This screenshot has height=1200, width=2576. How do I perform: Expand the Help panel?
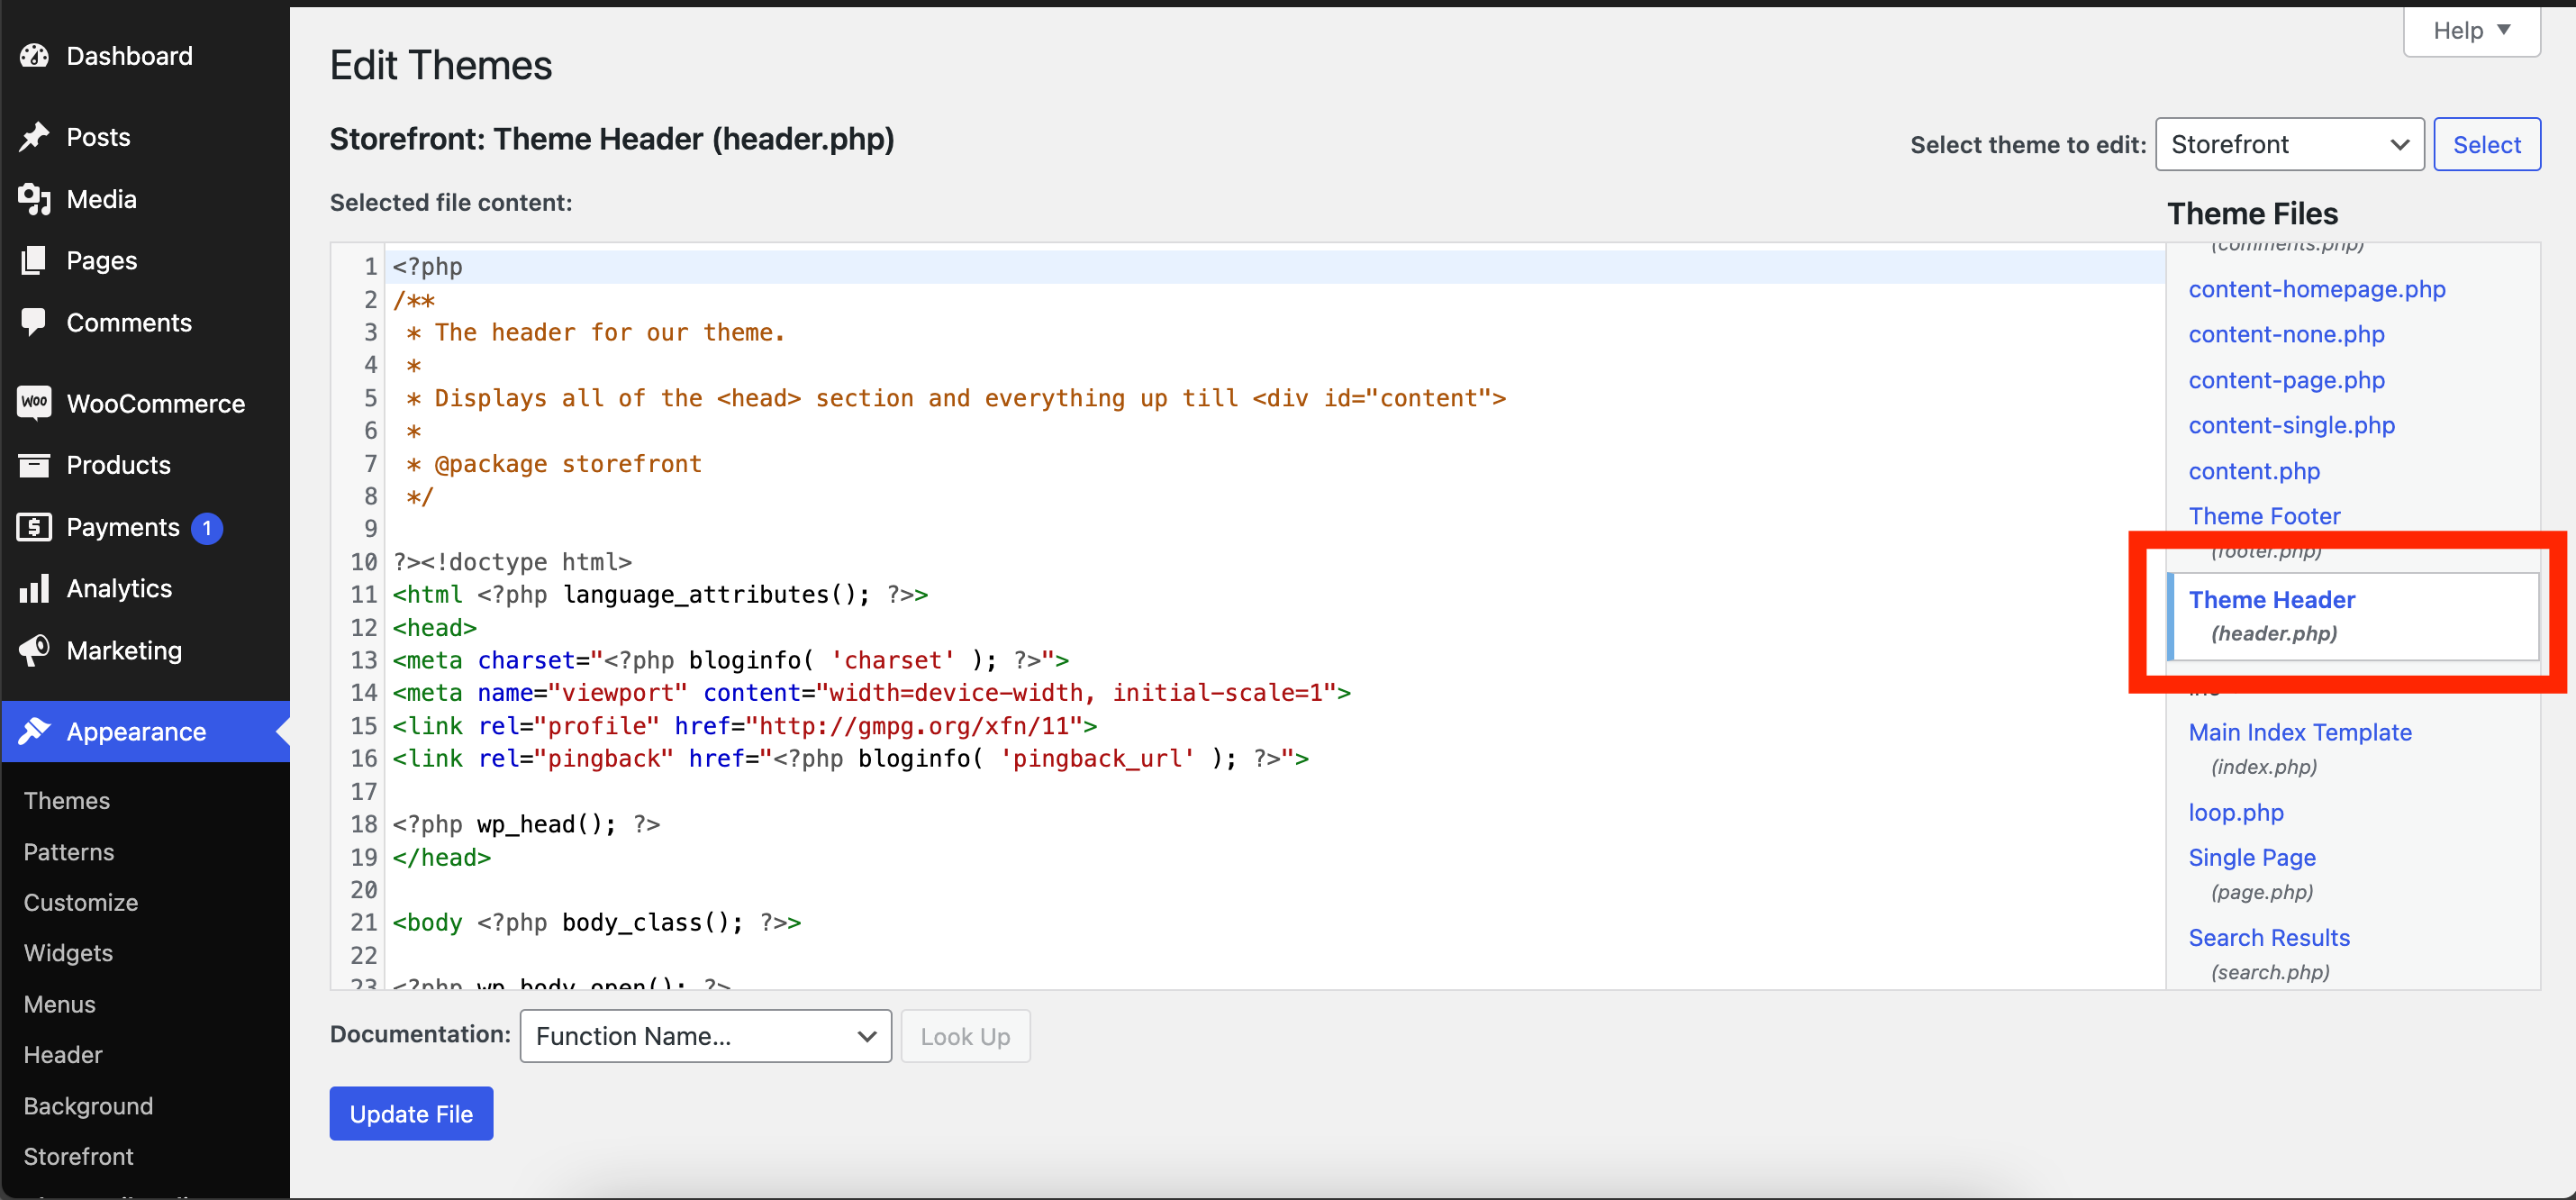[x=2470, y=30]
